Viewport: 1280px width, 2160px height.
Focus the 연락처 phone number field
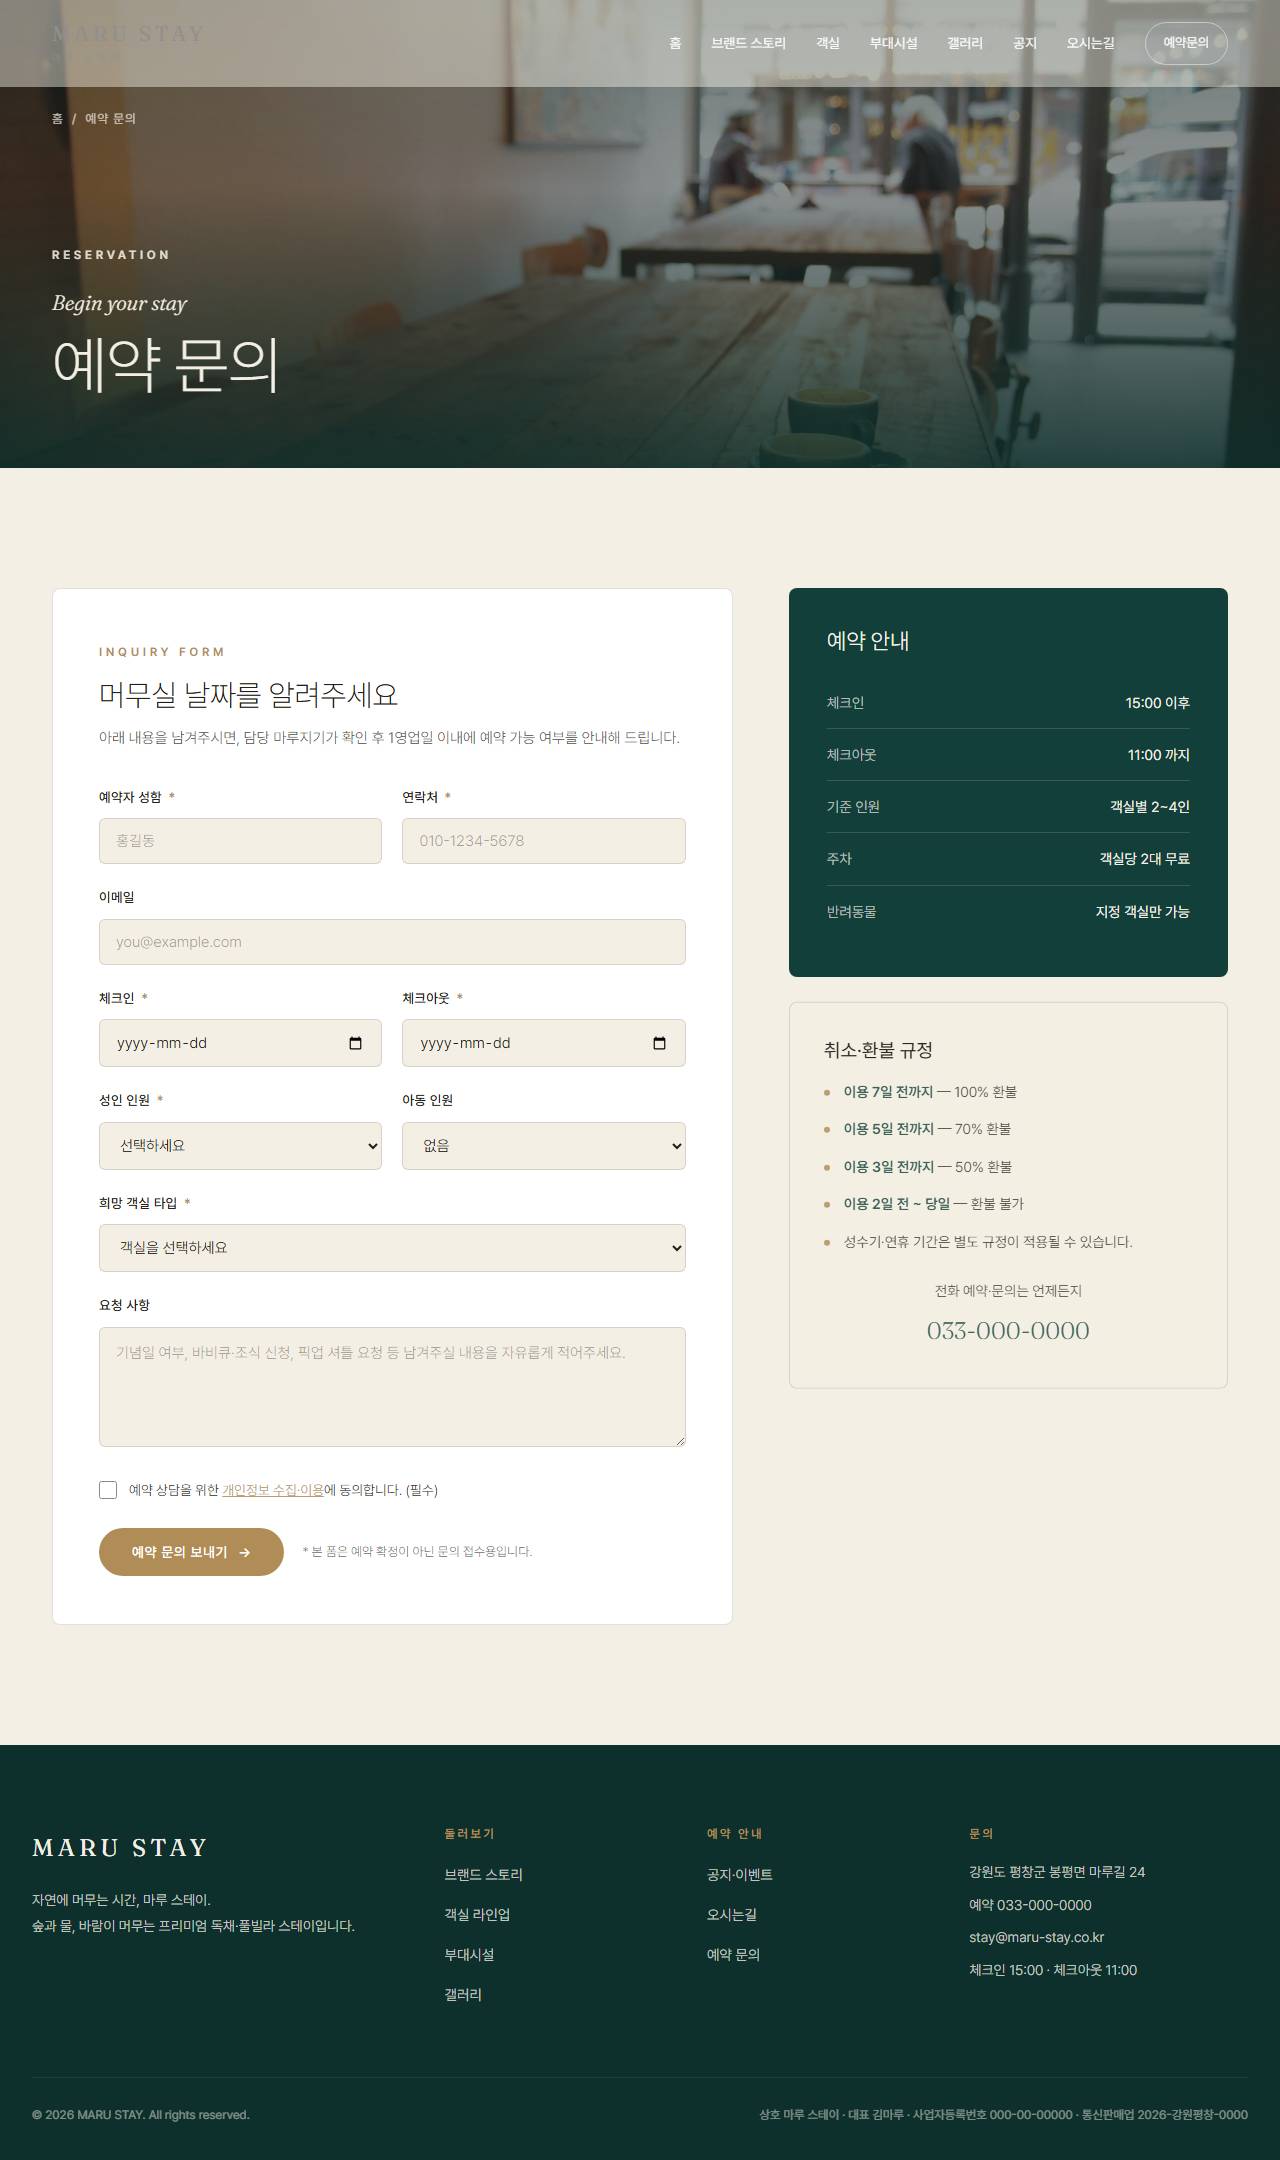(544, 841)
